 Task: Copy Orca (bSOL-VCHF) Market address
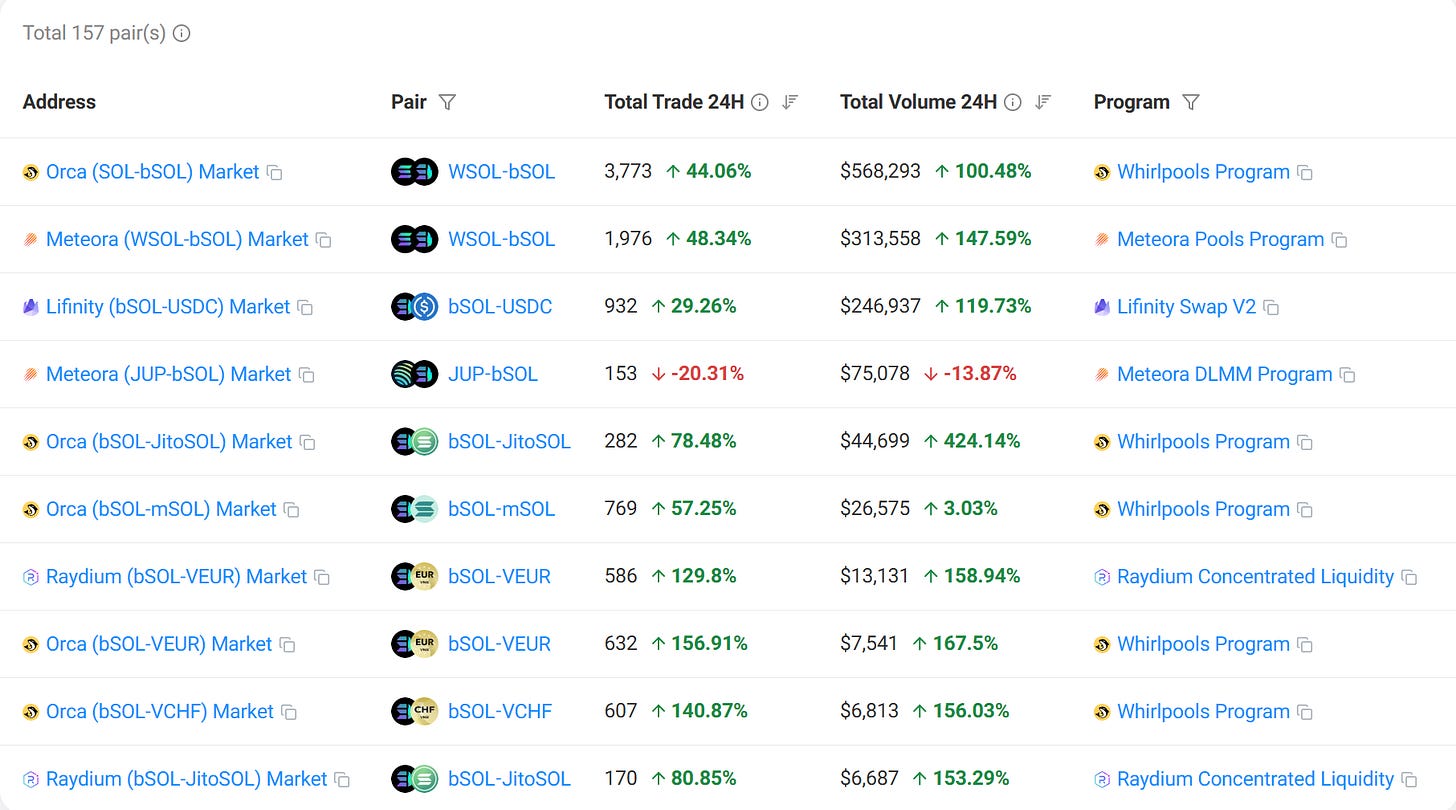(289, 713)
